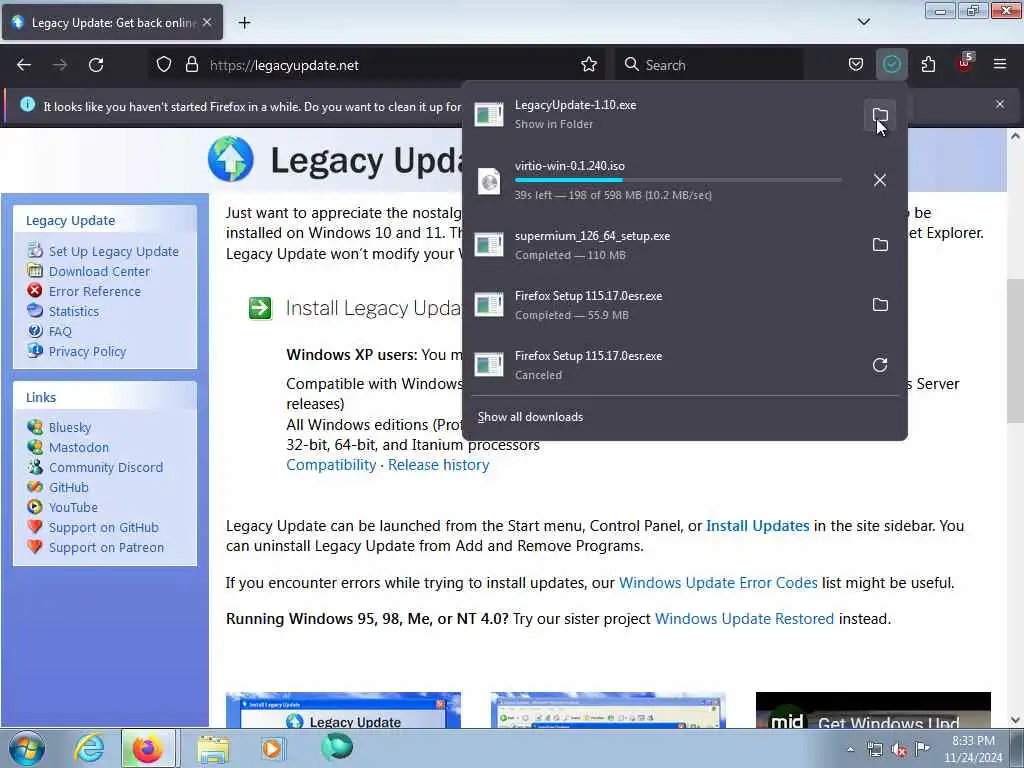Go to the Error Reference page
The image size is (1024, 768).
(x=95, y=291)
